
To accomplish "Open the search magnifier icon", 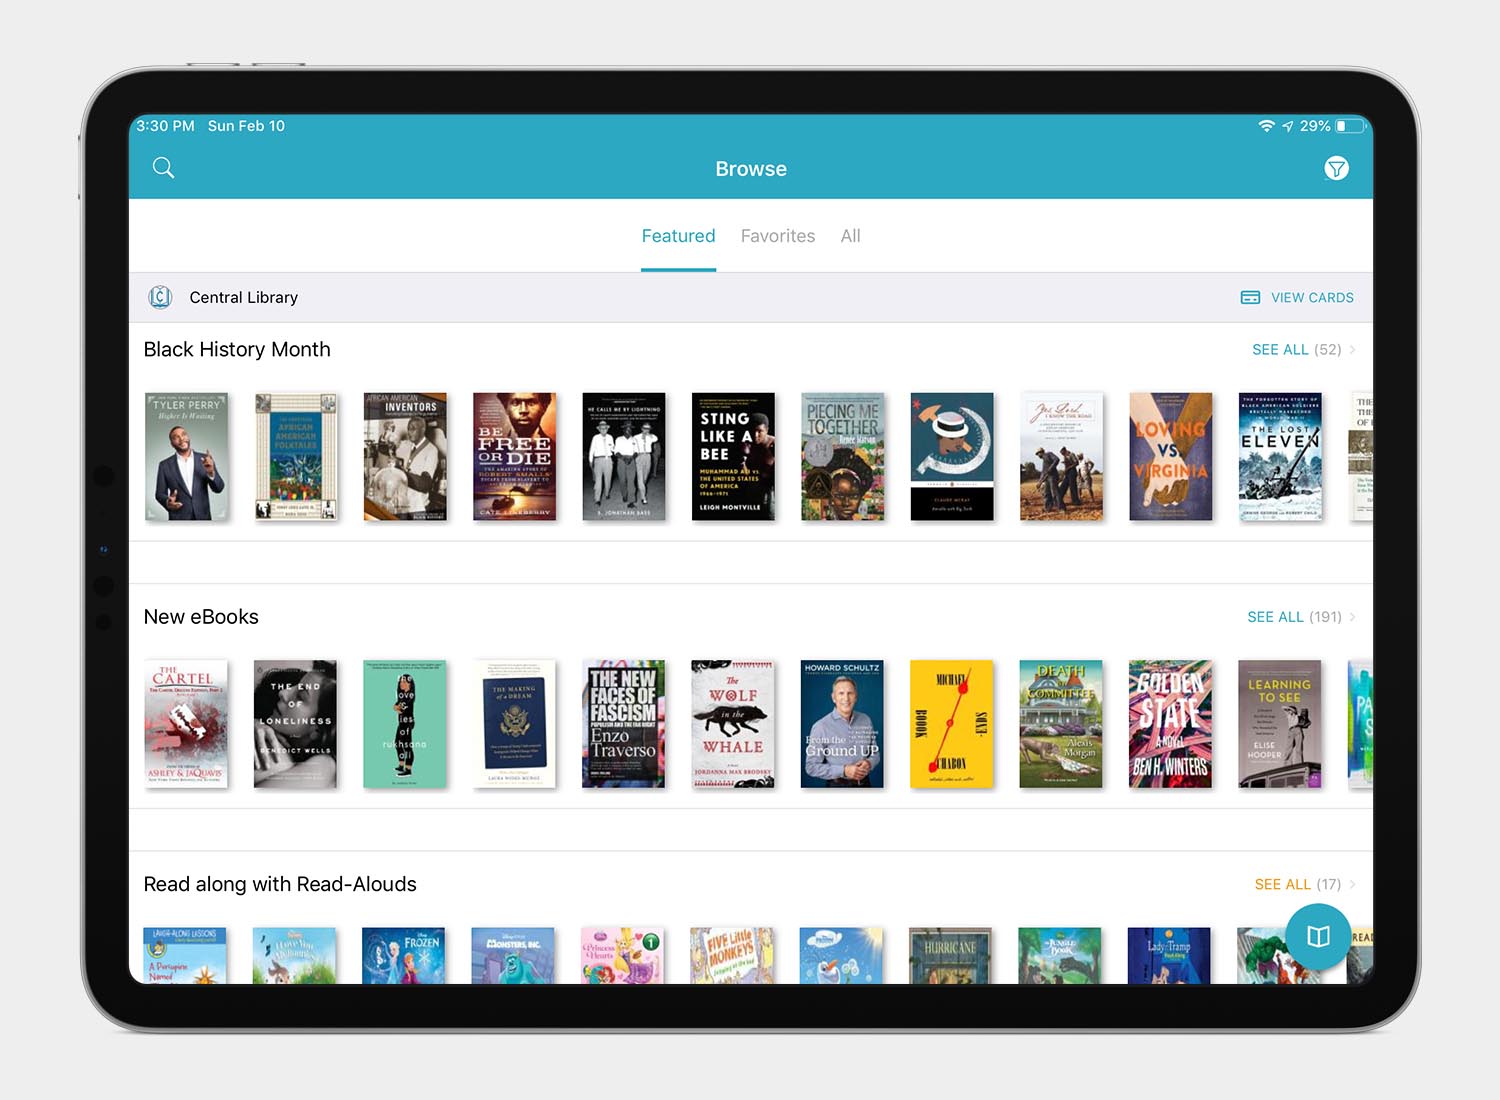I will (x=163, y=168).
